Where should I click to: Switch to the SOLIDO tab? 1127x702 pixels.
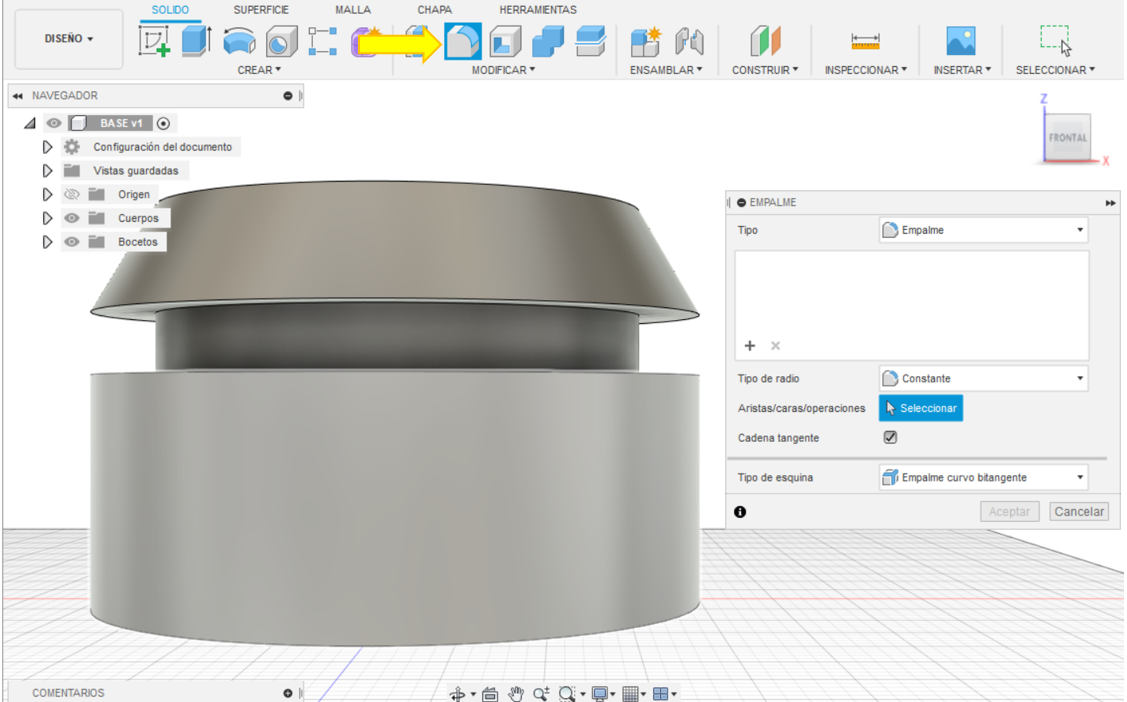pos(170,10)
